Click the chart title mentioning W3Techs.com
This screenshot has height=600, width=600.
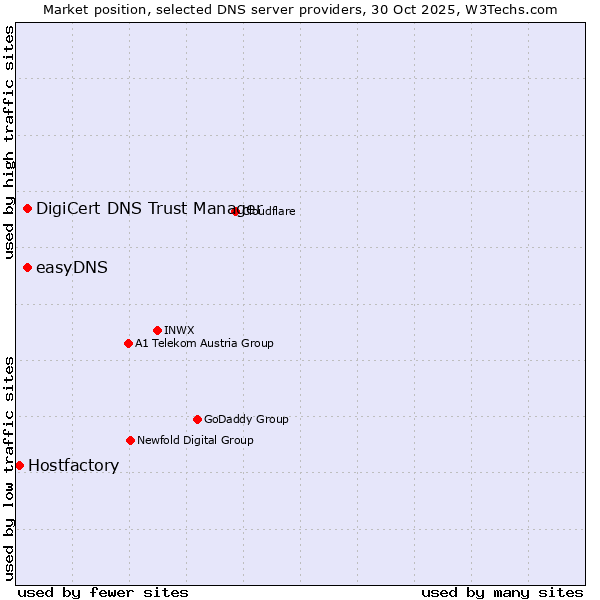point(300,9)
